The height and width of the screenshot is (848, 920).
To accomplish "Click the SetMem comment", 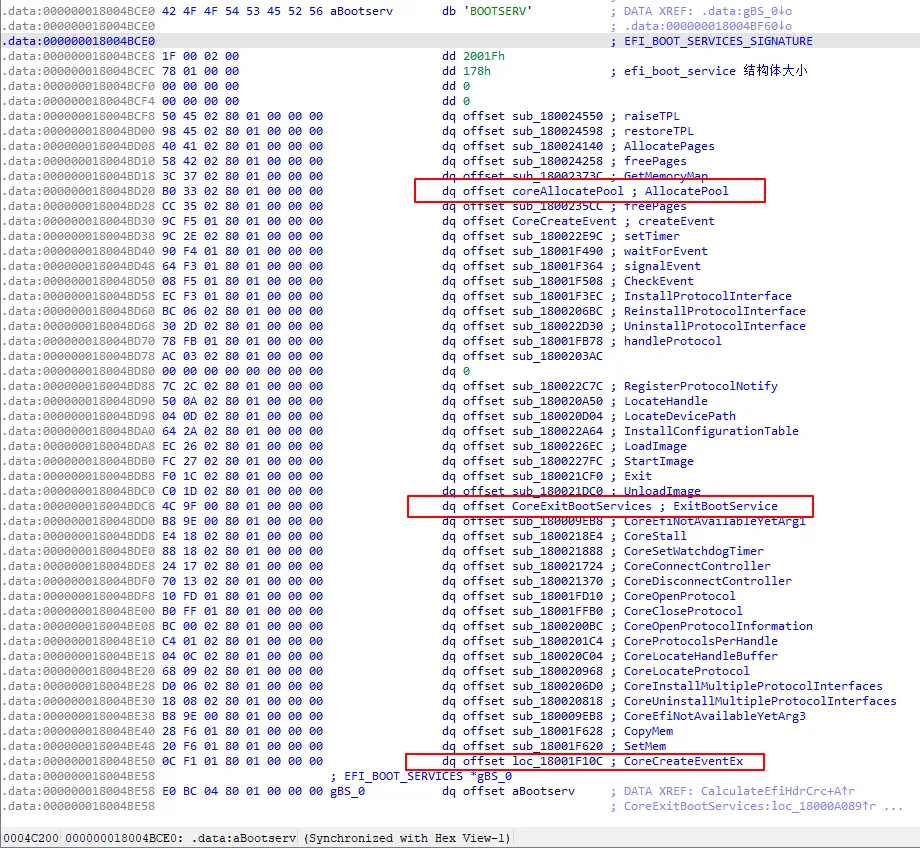I will point(645,746).
